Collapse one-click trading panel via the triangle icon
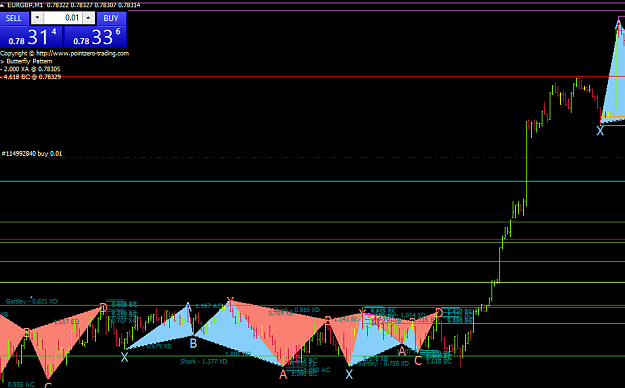 pyautogui.click(x=2, y=5)
